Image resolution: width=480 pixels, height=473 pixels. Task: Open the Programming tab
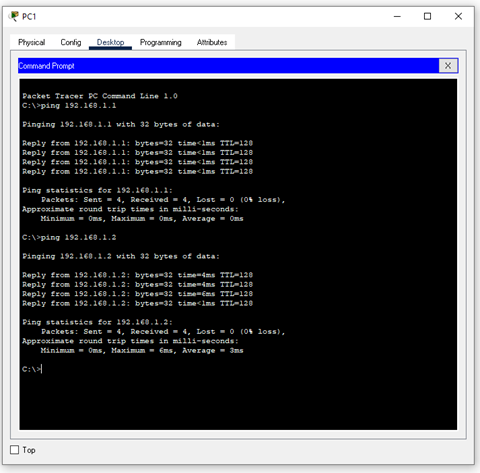161,42
